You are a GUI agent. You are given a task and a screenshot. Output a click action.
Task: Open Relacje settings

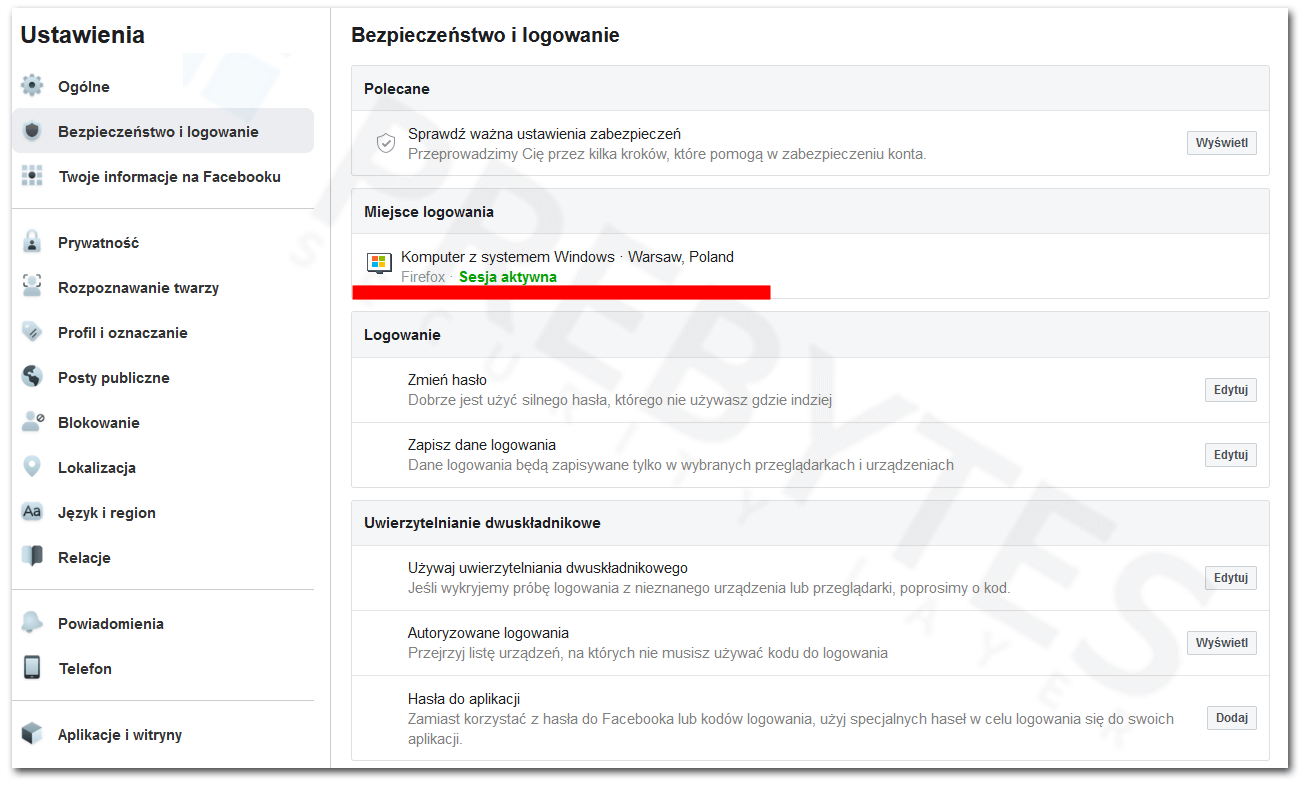(83, 557)
